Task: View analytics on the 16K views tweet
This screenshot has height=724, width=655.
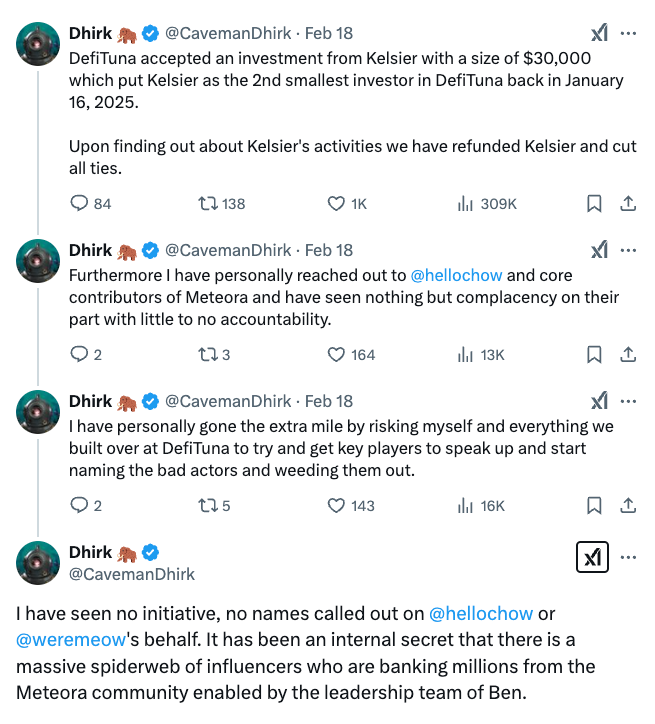Action: click(465, 505)
